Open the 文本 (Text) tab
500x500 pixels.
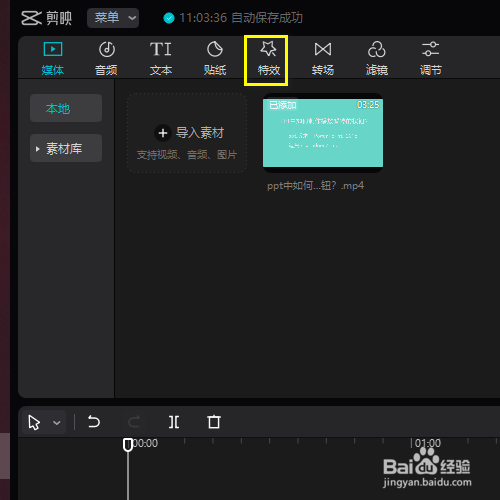click(161, 58)
